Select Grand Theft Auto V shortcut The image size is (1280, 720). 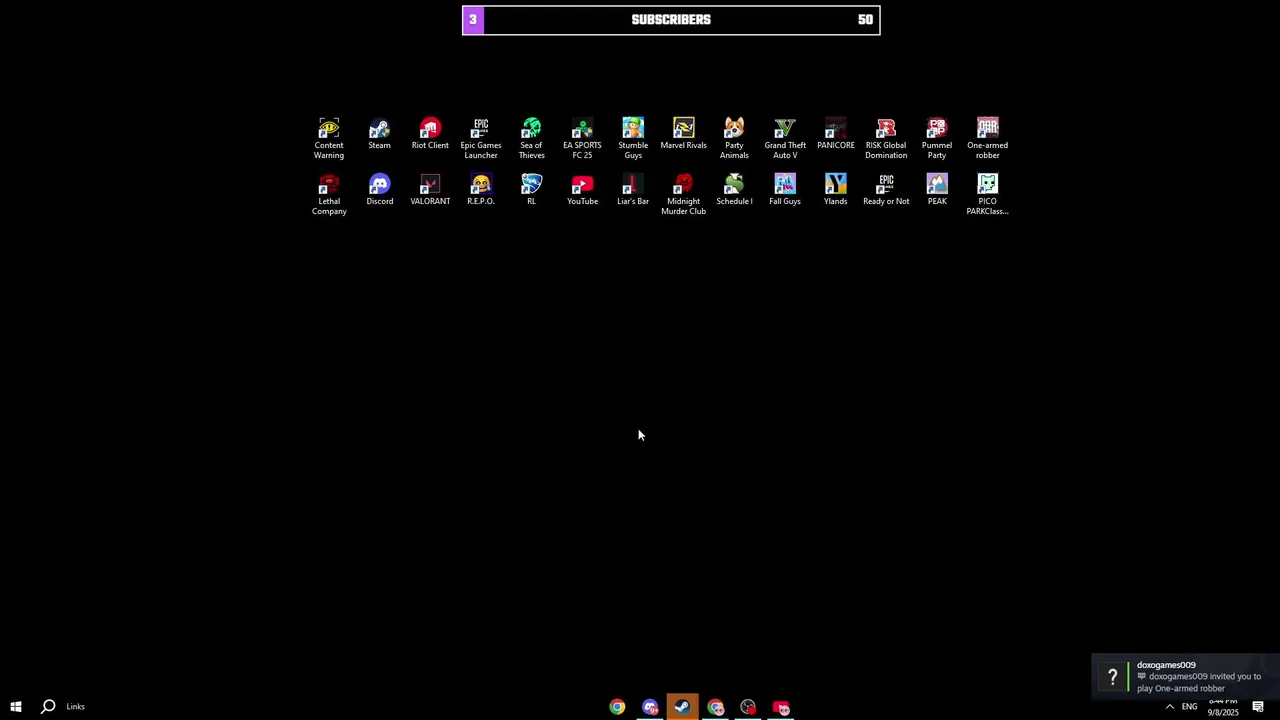pos(785,138)
